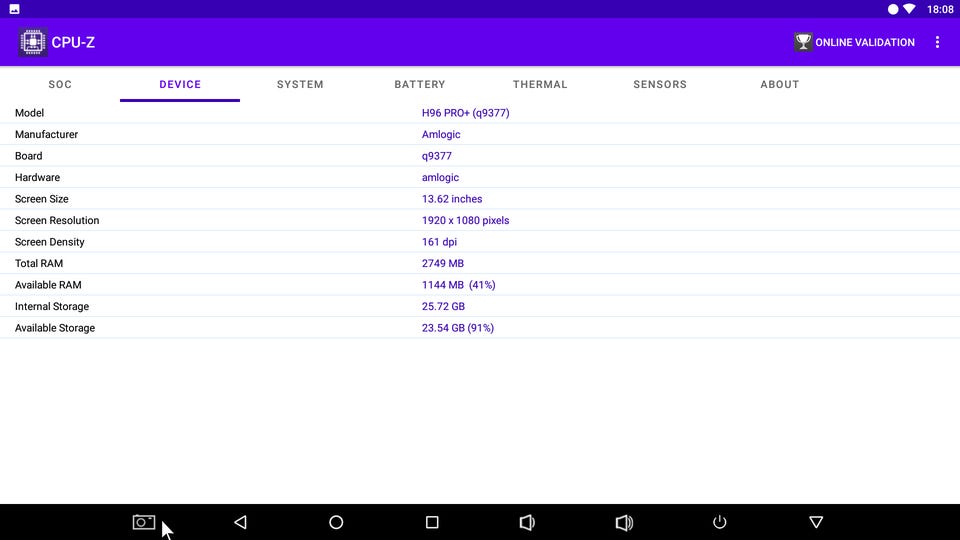
Task: Select the Device tab
Action: [x=180, y=84]
